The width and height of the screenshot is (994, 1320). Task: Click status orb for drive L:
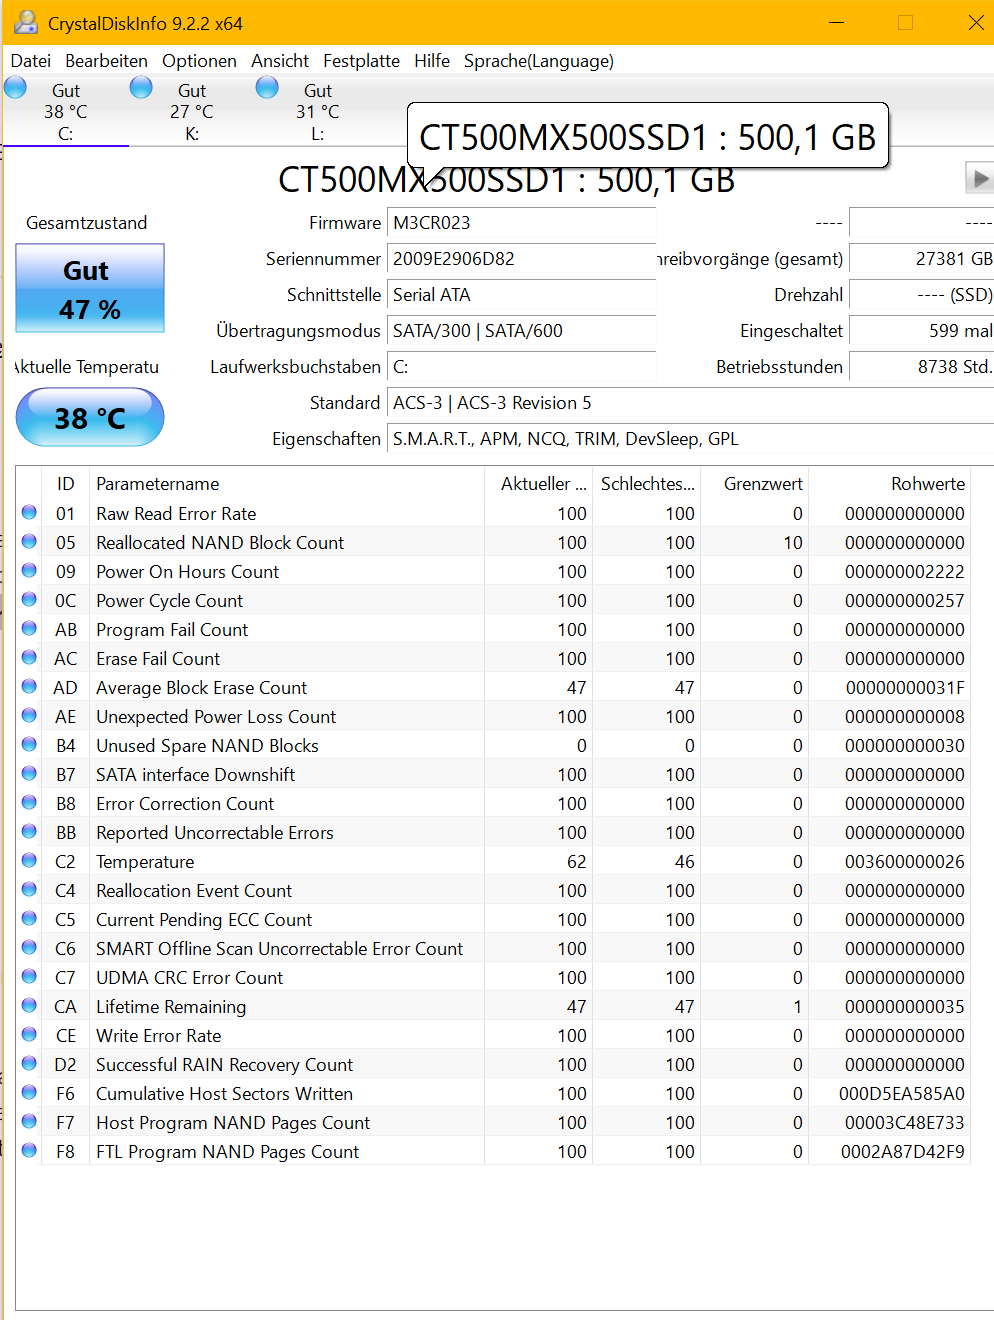coord(267,88)
